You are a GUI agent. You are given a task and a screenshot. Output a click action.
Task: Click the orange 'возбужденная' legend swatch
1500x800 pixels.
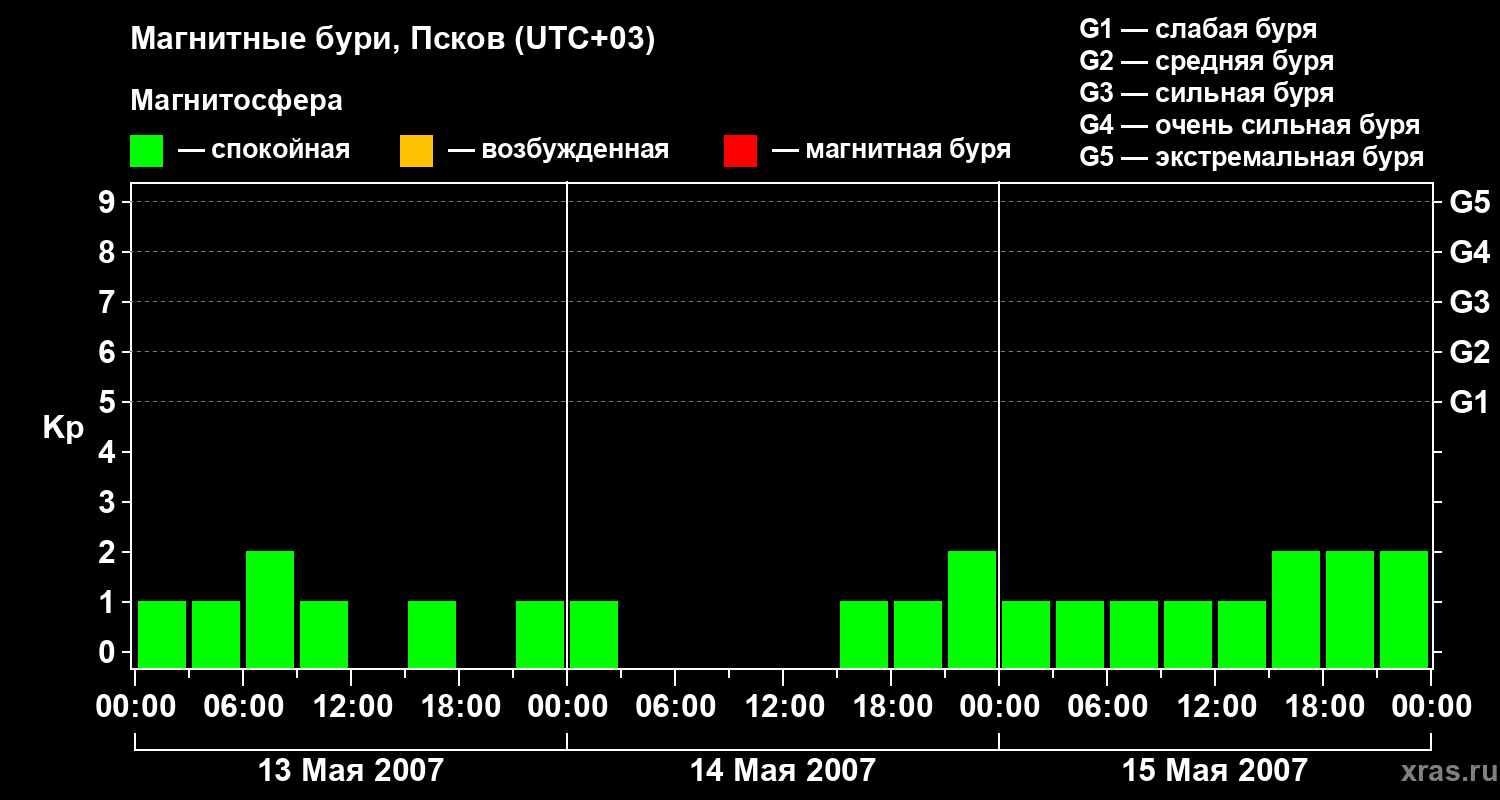416,151
